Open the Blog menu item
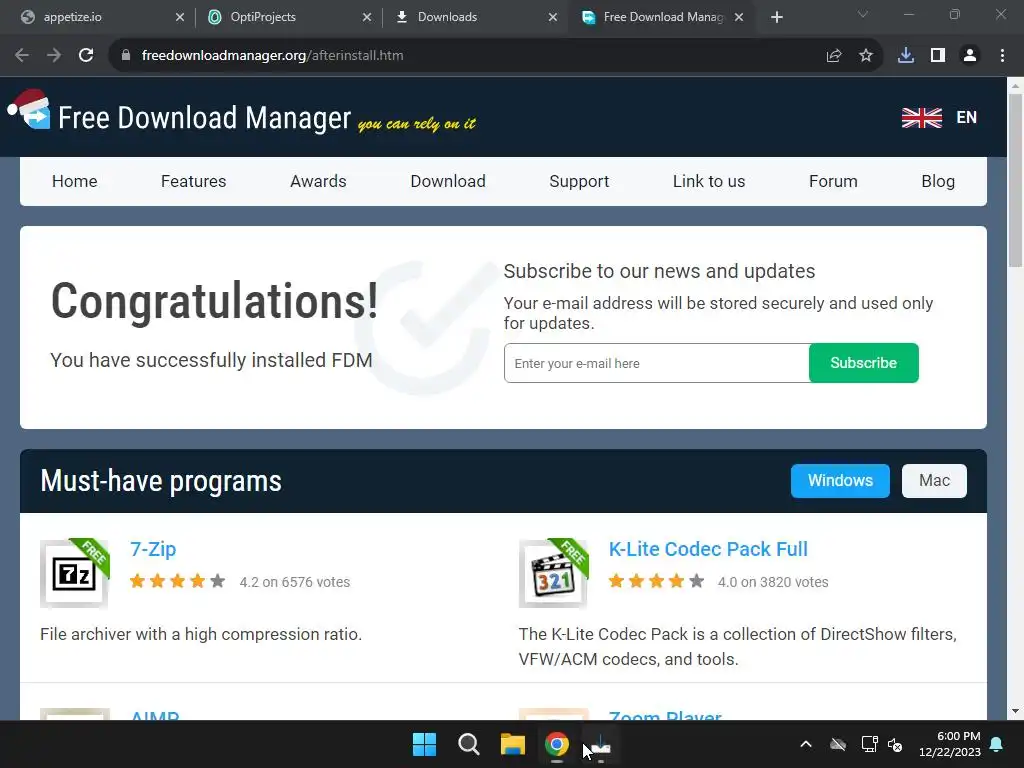Image resolution: width=1024 pixels, height=768 pixels. (x=938, y=182)
